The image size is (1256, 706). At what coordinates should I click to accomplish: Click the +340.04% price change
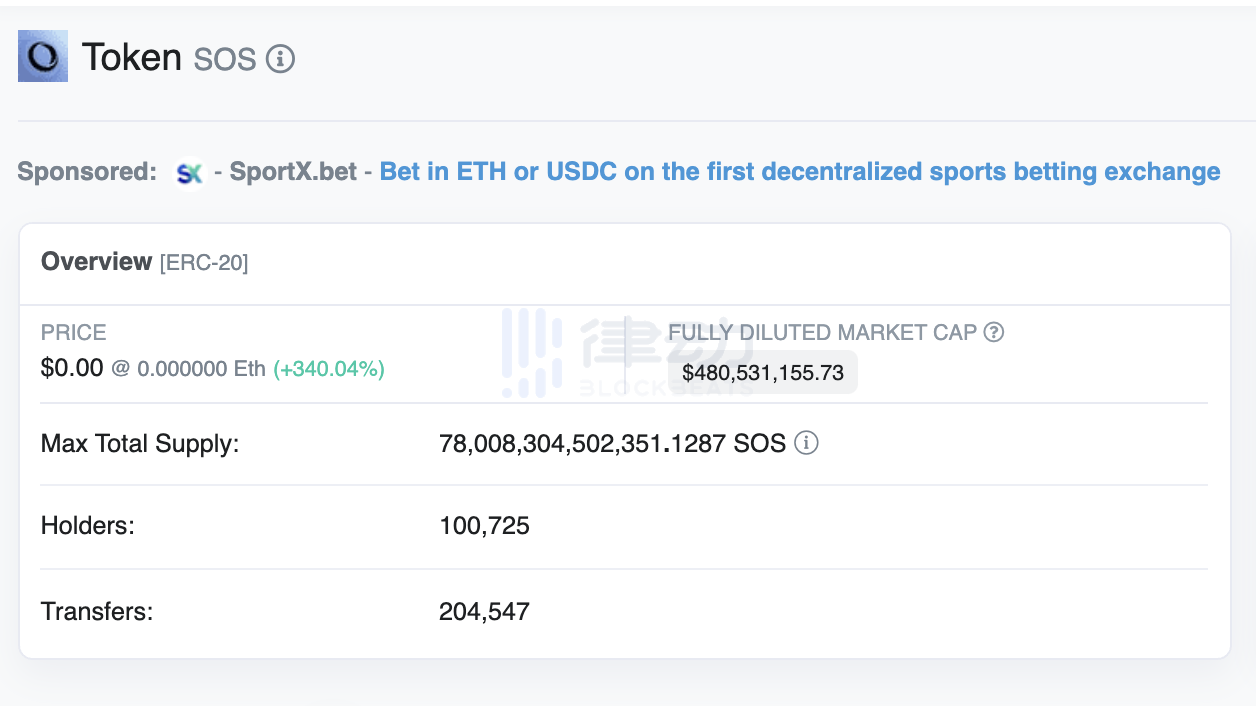coord(329,369)
